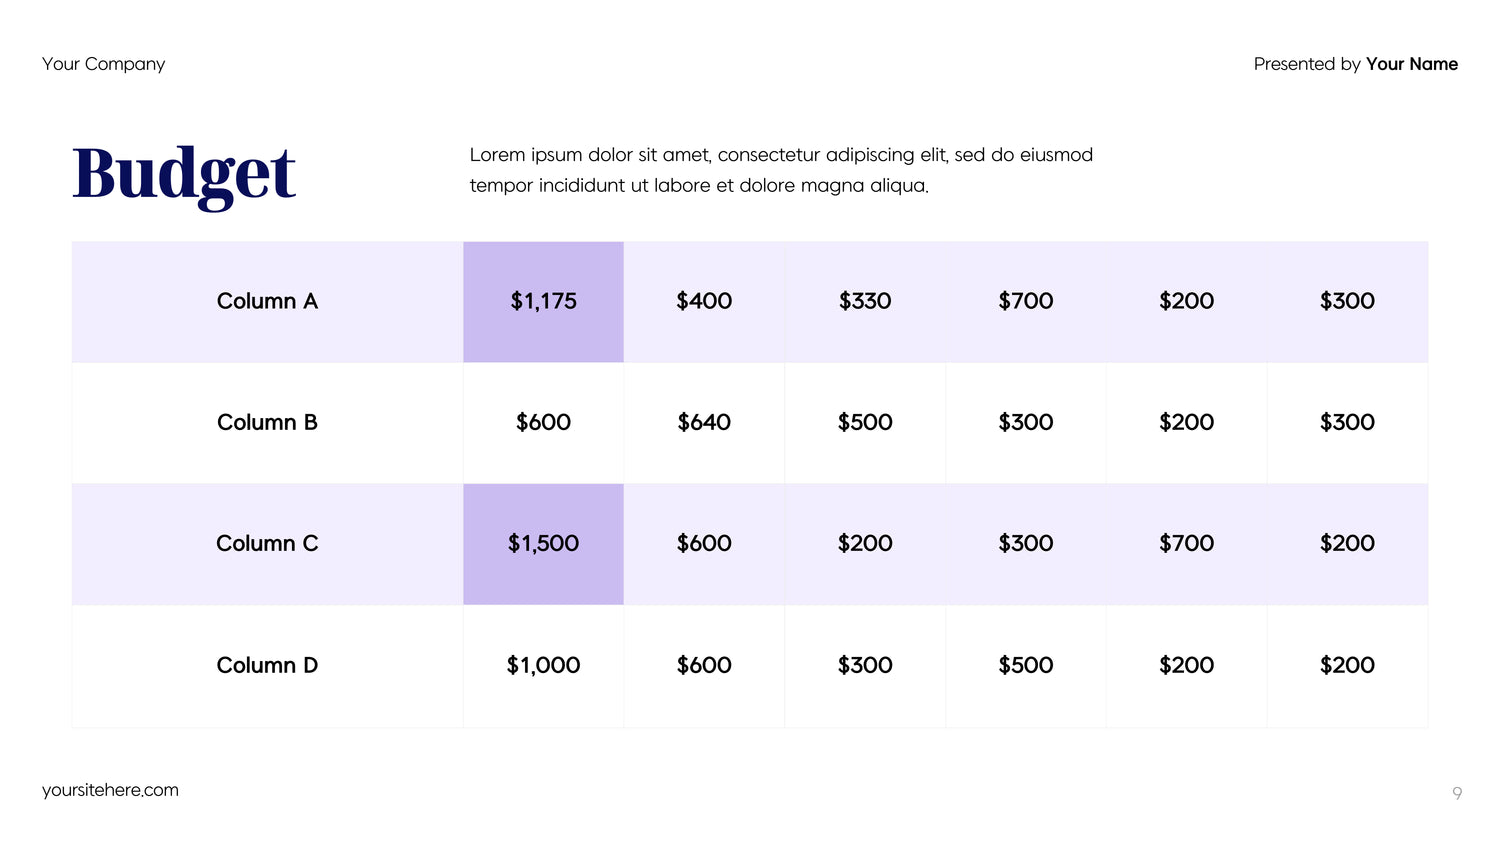Select the Column B row label
1500x844 pixels.
267,422
